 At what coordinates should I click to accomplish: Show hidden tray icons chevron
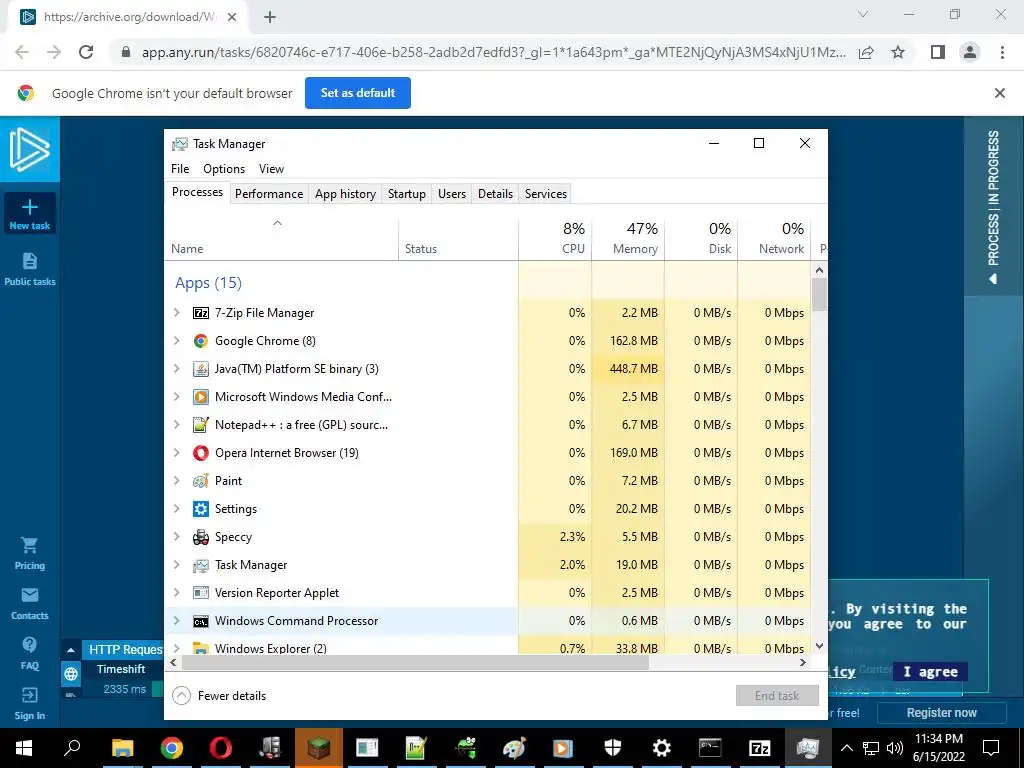coord(846,748)
